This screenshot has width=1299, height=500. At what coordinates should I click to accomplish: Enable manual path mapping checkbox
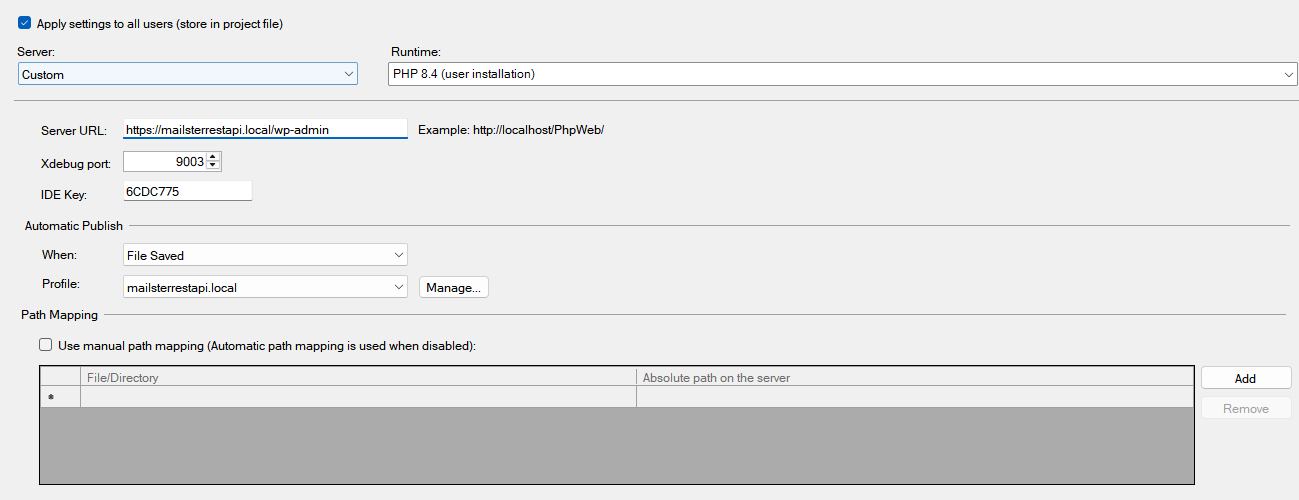click(x=46, y=345)
